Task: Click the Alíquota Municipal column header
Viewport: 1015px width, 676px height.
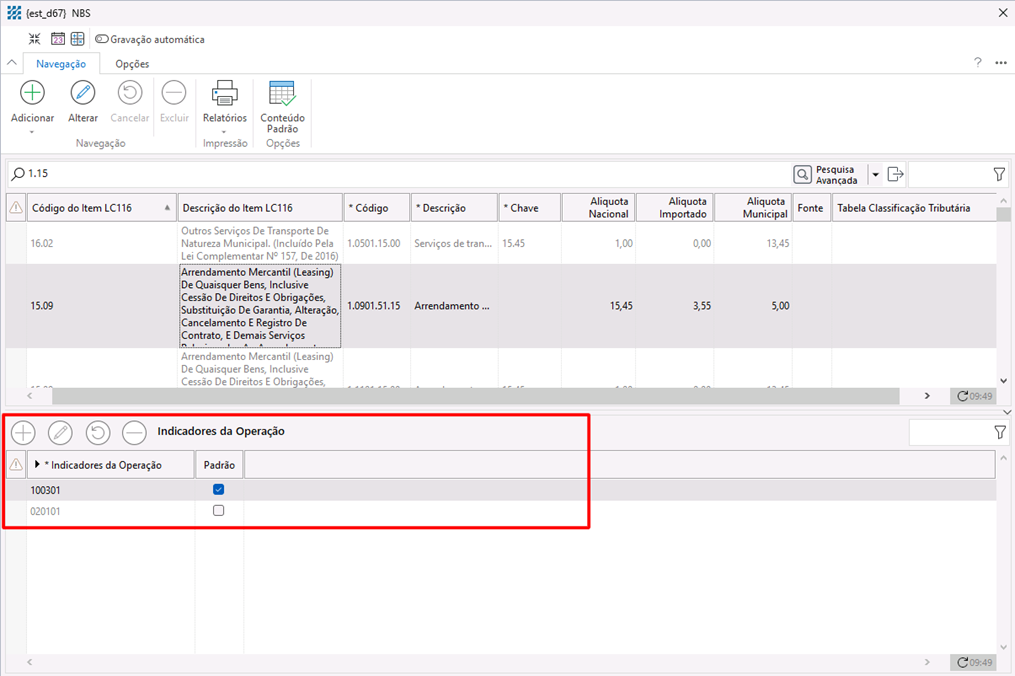Action: click(752, 208)
